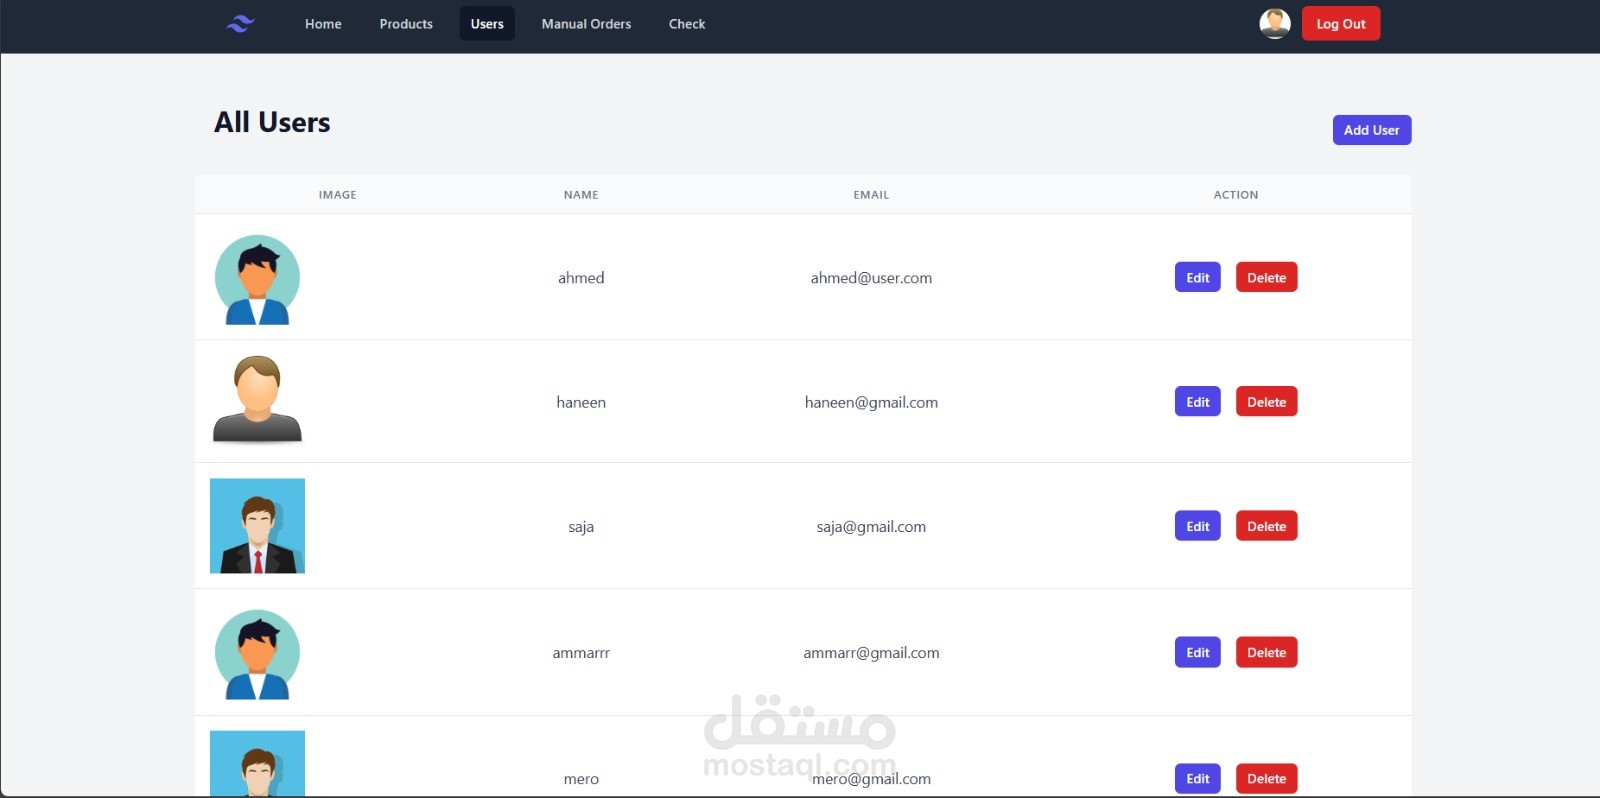The width and height of the screenshot is (1600, 798).
Task: Click the ACTION column header
Action: point(1236,195)
